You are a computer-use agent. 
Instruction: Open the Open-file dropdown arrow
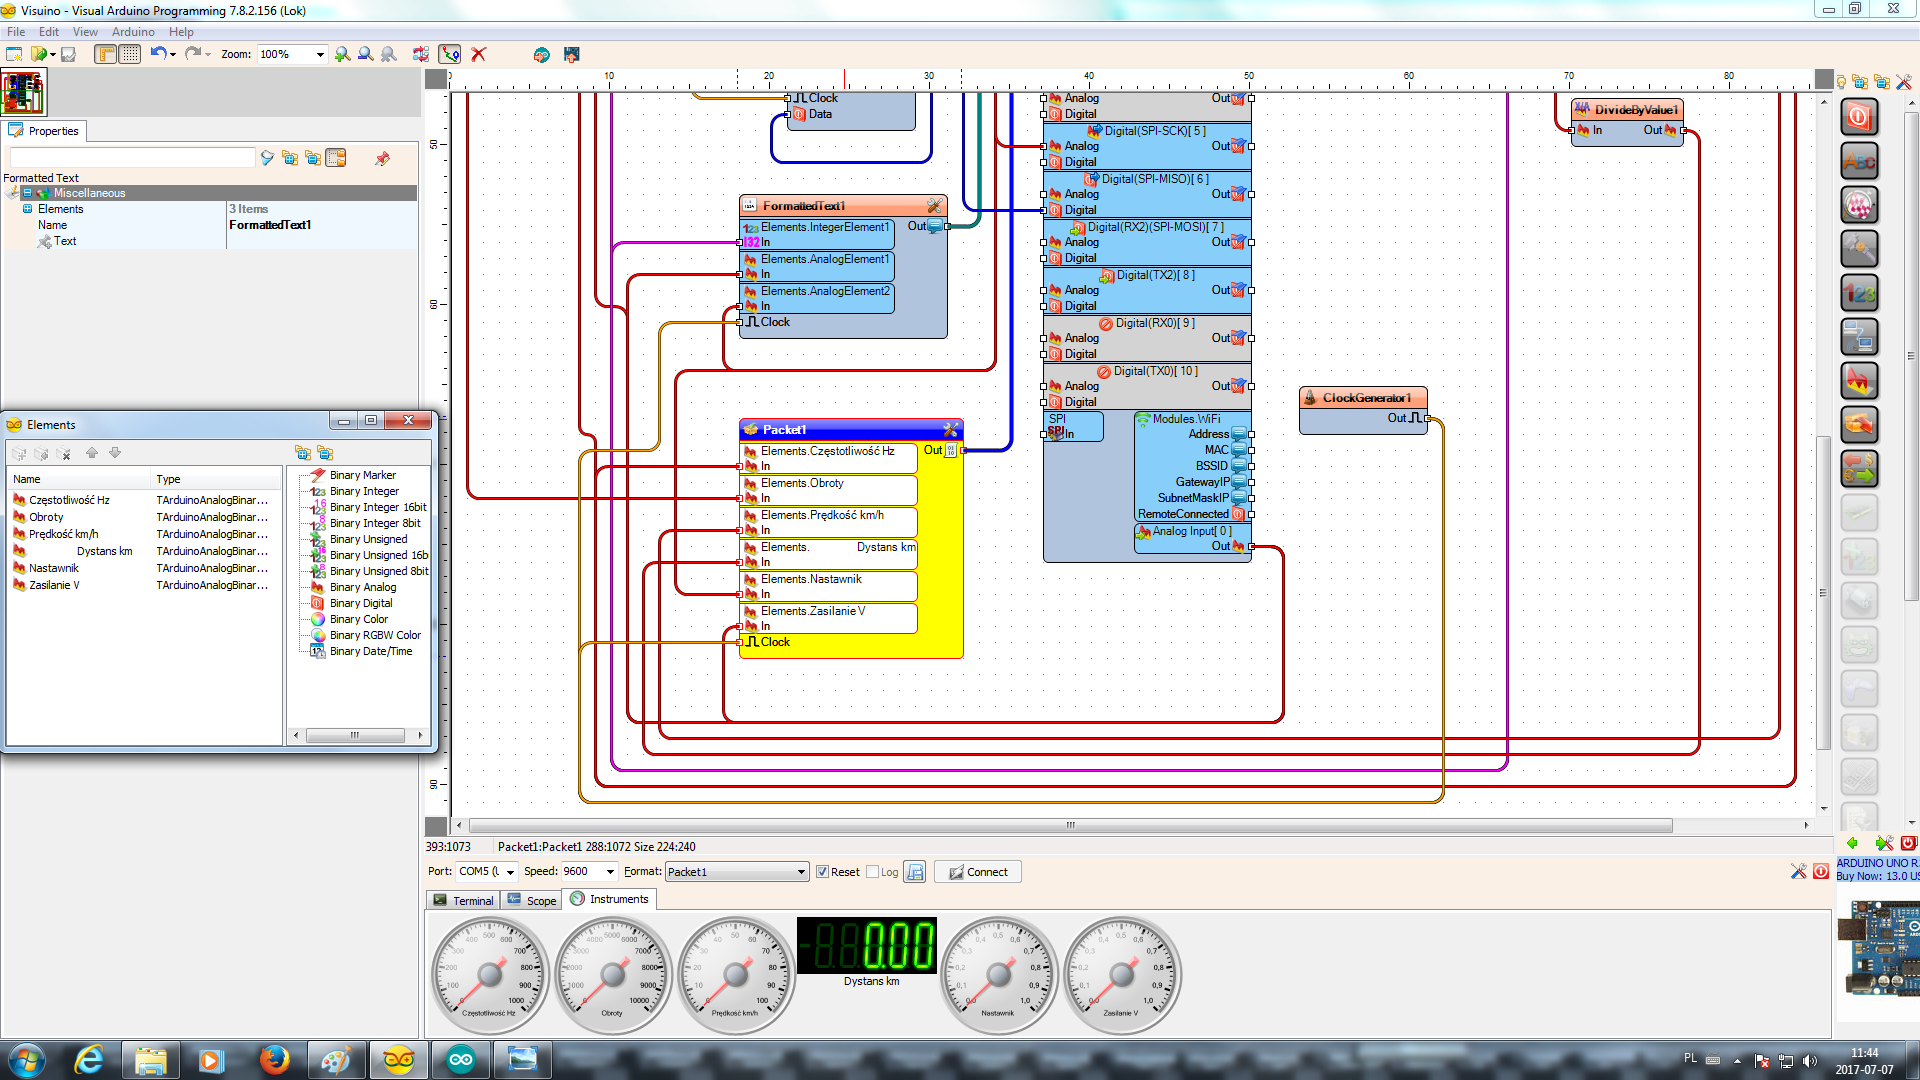(x=53, y=55)
